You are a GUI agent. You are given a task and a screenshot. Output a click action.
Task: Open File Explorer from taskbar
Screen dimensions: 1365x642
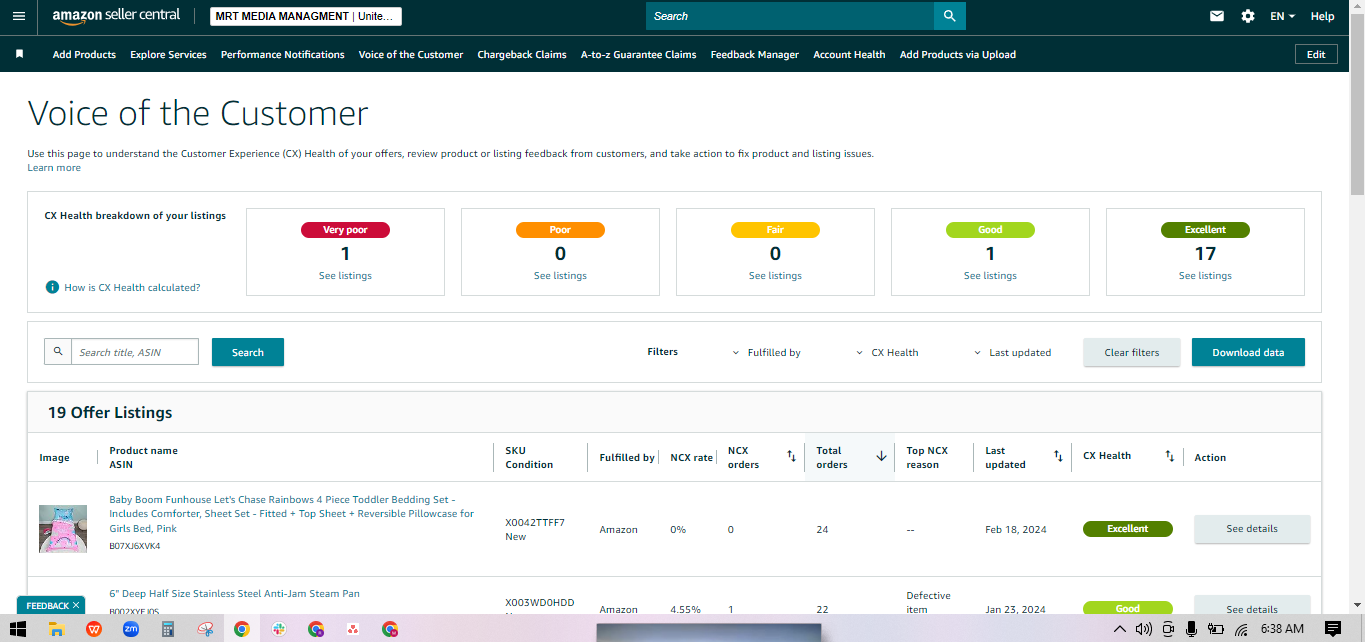56,629
